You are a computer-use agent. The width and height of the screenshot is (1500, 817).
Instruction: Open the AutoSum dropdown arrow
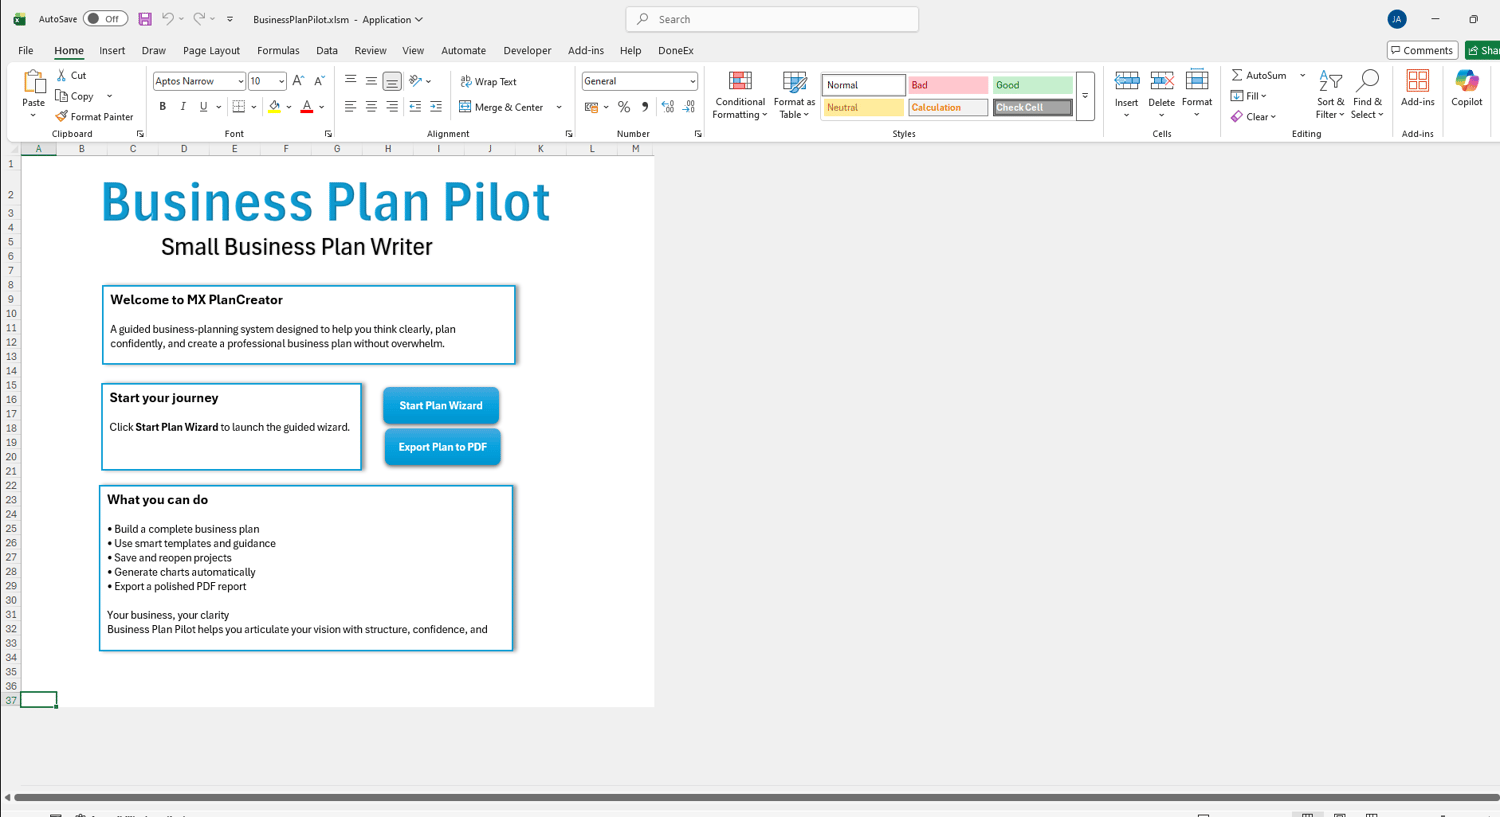(1302, 75)
